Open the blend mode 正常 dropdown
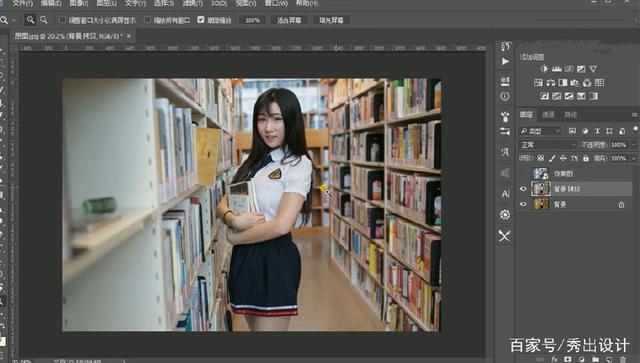640x363 pixels. pyautogui.click(x=548, y=145)
